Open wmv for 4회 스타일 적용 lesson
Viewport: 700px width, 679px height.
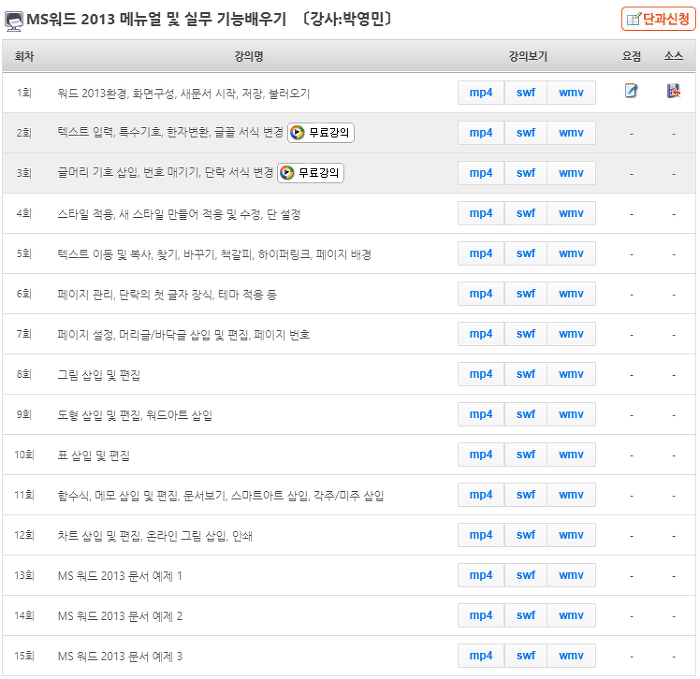(x=571, y=213)
